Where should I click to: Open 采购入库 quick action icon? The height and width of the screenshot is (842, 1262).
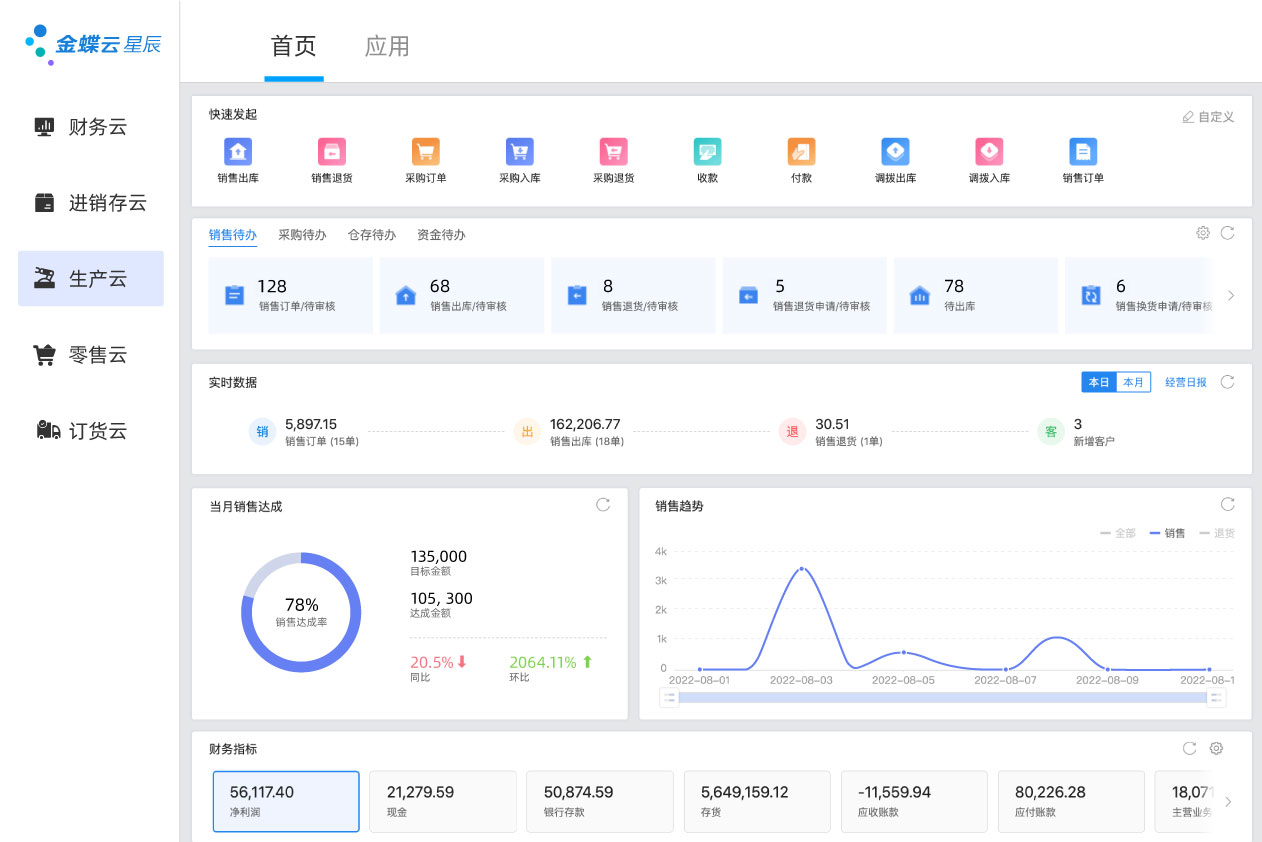(x=520, y=151)
